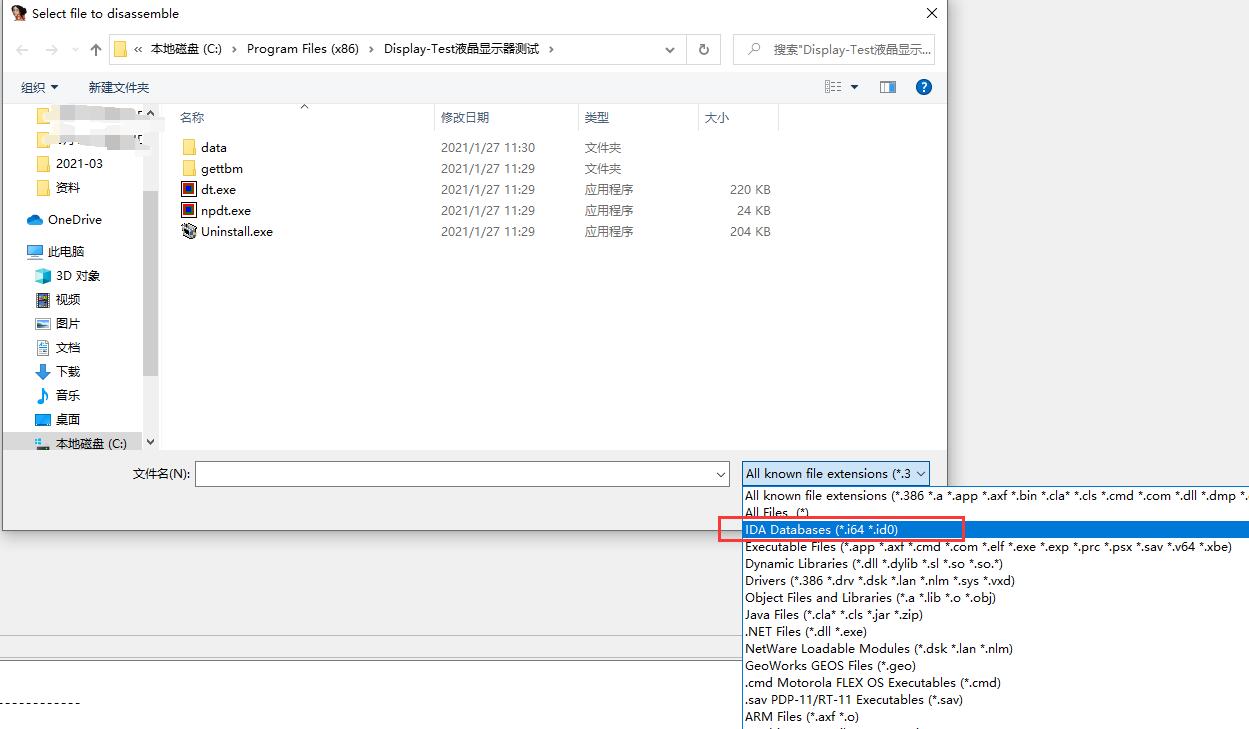Viewport: 1249px width, 729px height.
Task: Close the Select file dialog
Action: point(931,14)
